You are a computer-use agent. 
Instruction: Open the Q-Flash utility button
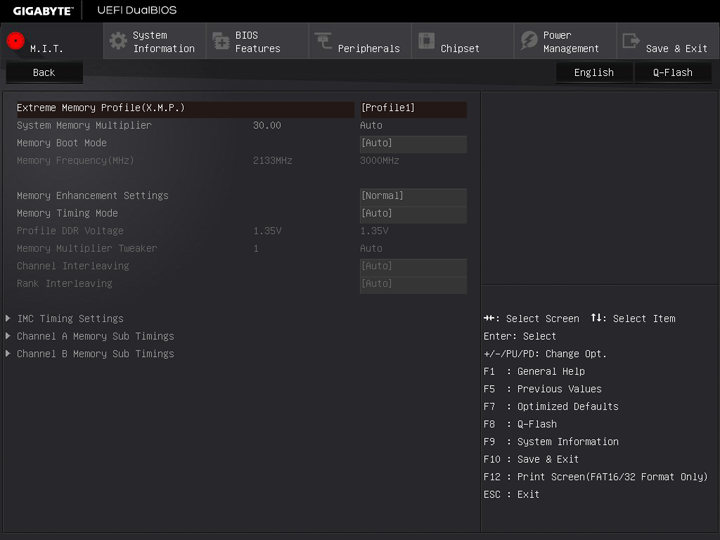(x=672, y=73)
